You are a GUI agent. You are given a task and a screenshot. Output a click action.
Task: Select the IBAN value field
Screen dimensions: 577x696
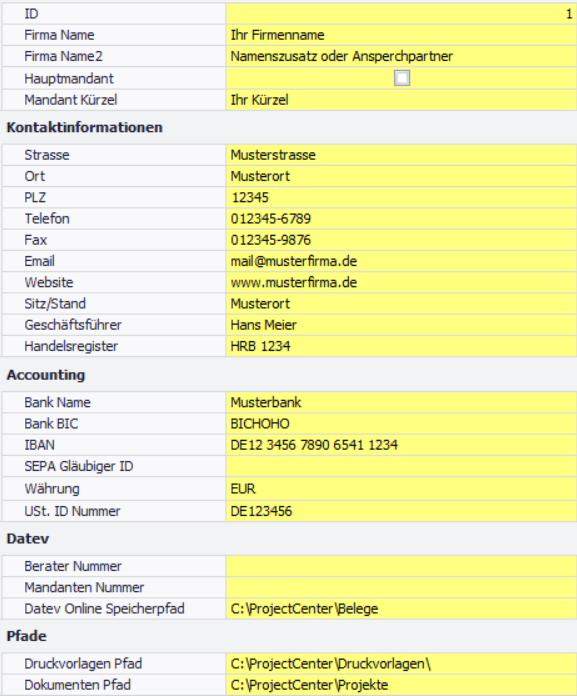tap(401, 445)
